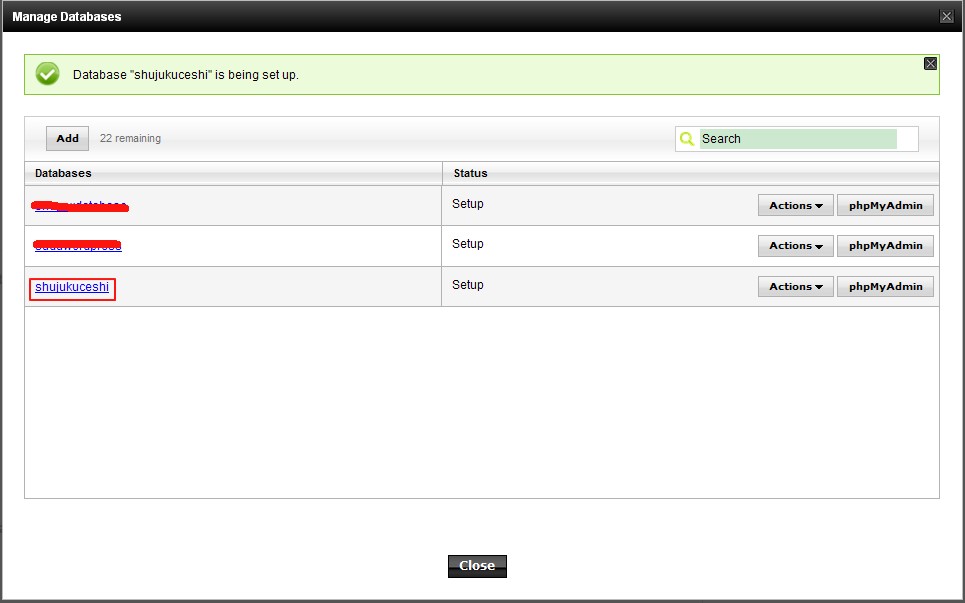Dismiss the green notification banner
Screen dimensions: 965x603
930,63
